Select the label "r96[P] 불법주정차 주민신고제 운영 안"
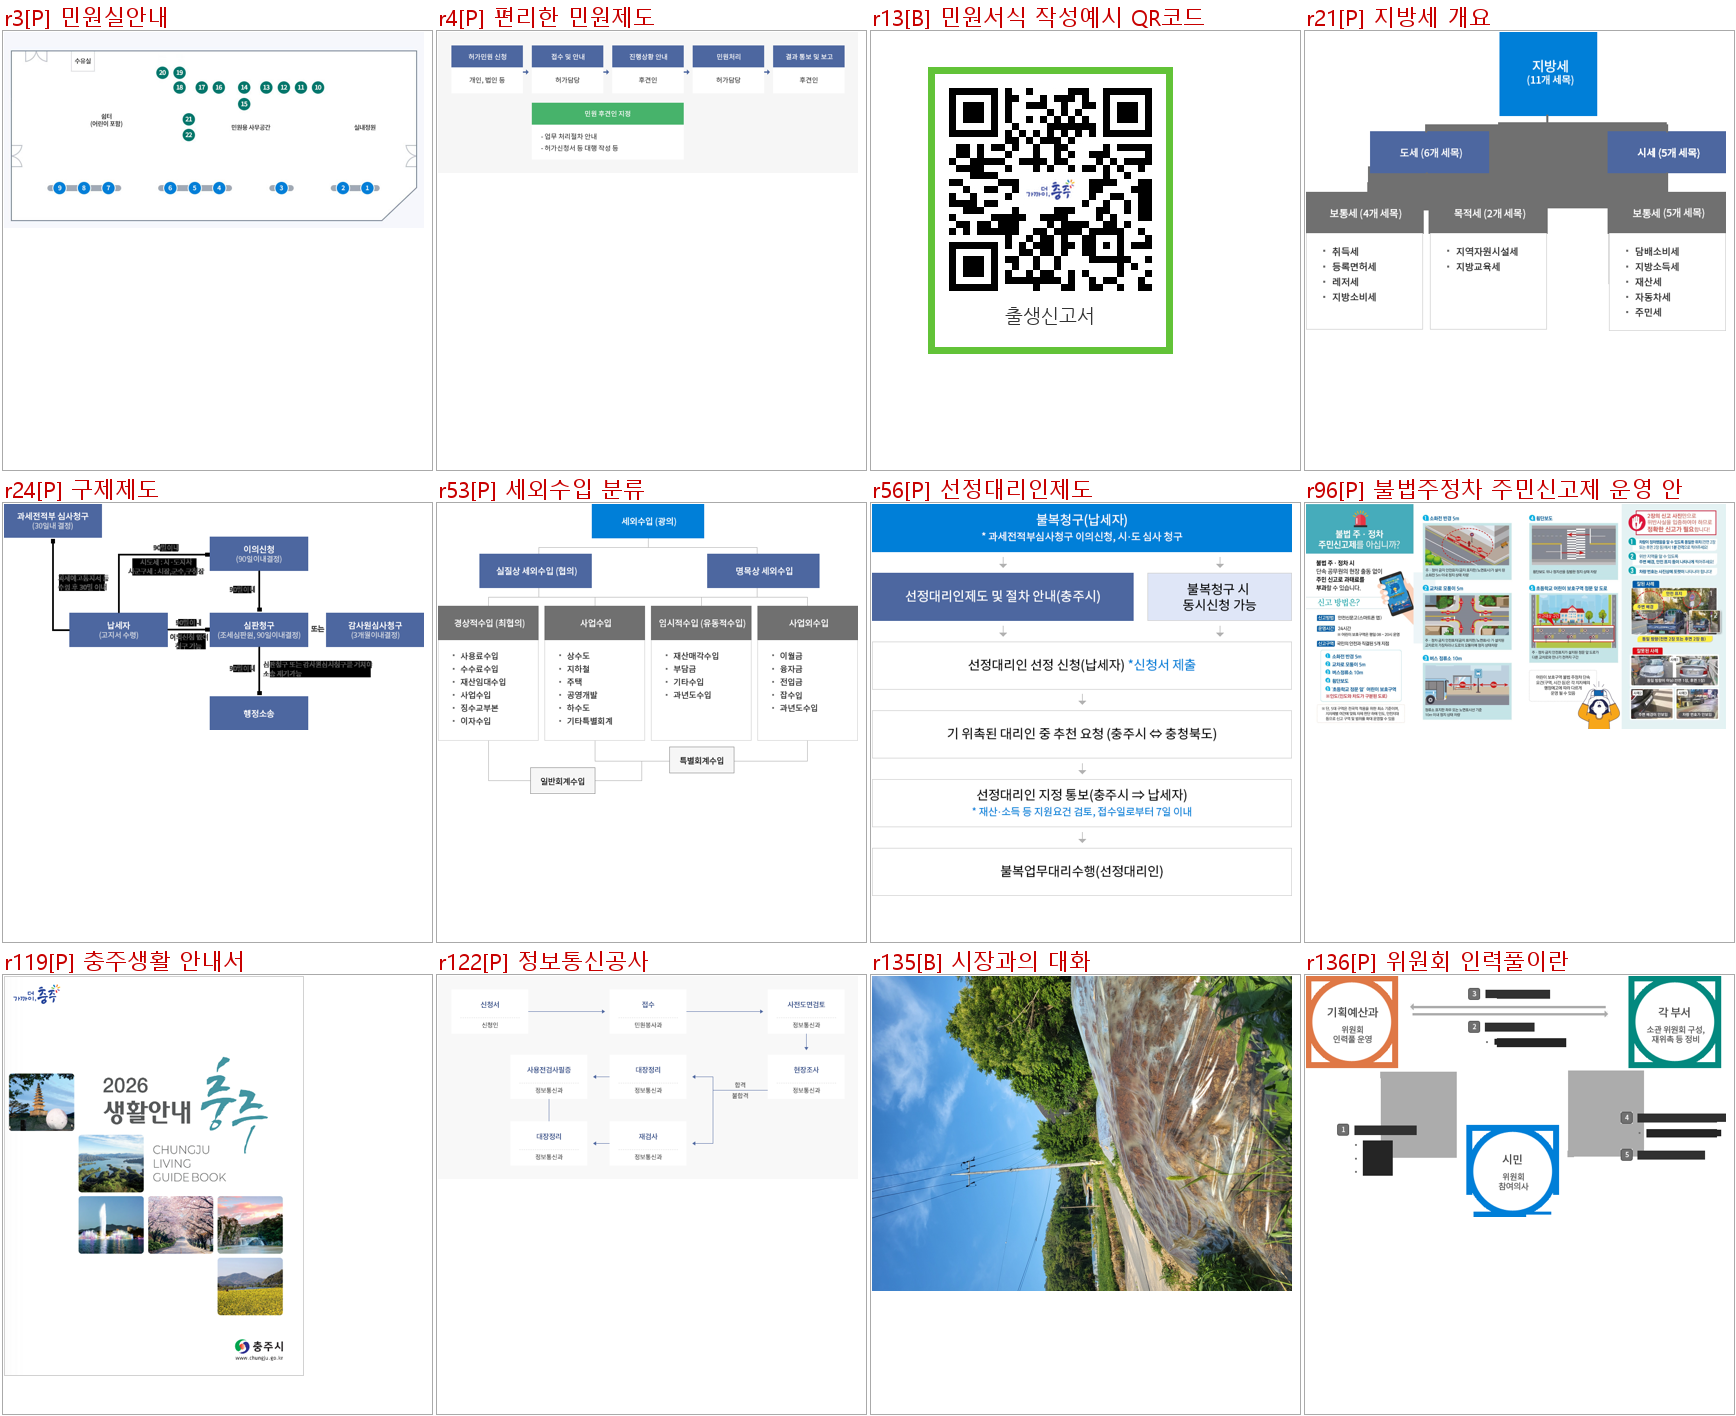Image resolution: width=1736 pixels, height=1416 pixels. click(x=1494, y=489)
